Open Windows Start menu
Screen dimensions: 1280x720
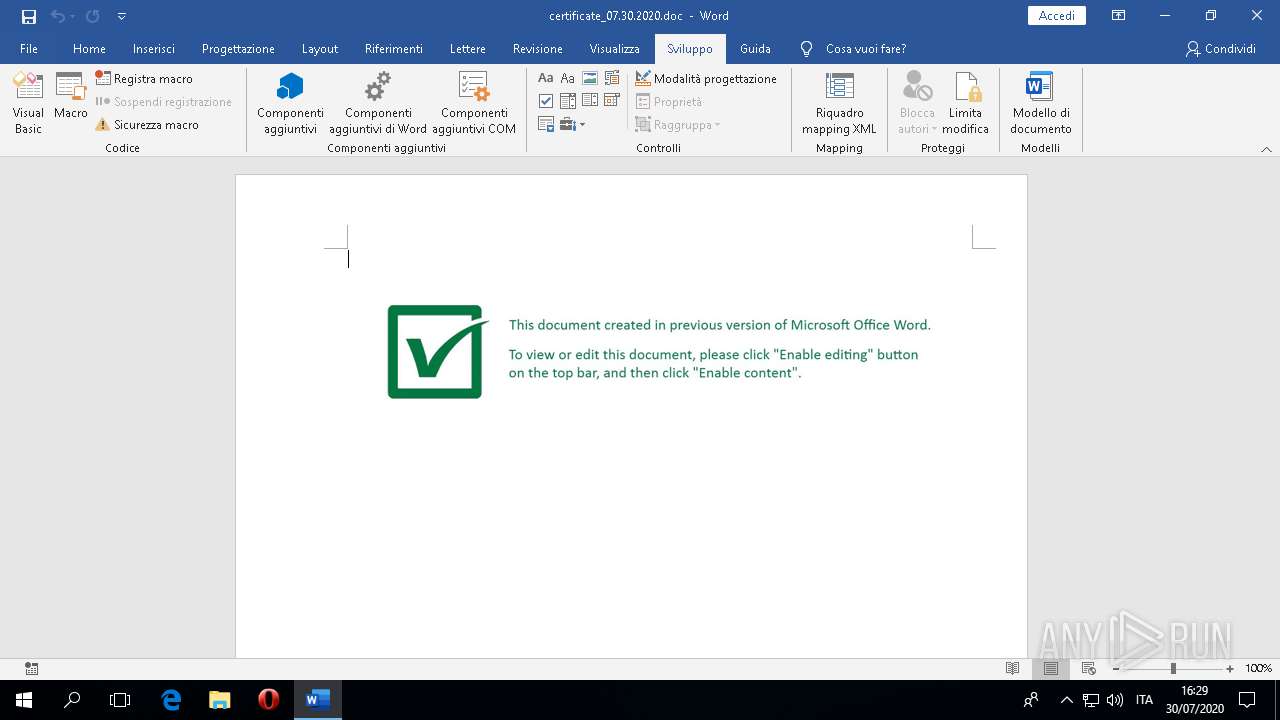pyautogui.click(x=24, y=700)
